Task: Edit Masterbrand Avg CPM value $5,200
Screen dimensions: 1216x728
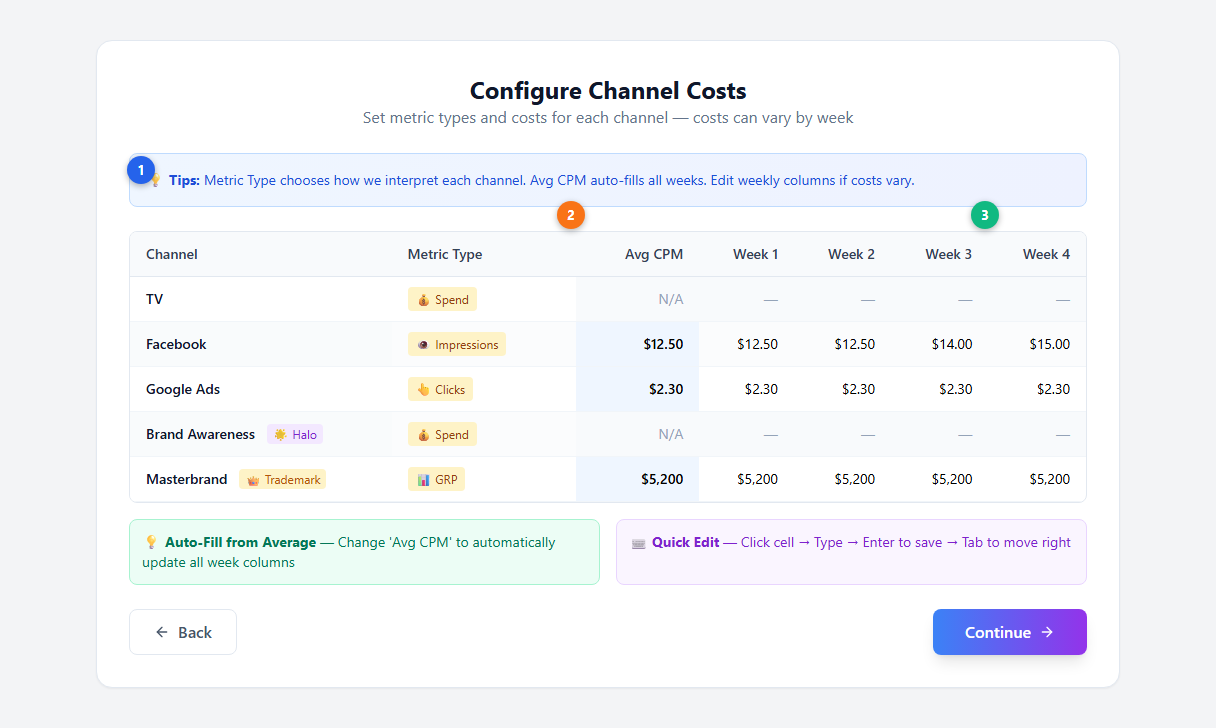Action: pos(638,479)
